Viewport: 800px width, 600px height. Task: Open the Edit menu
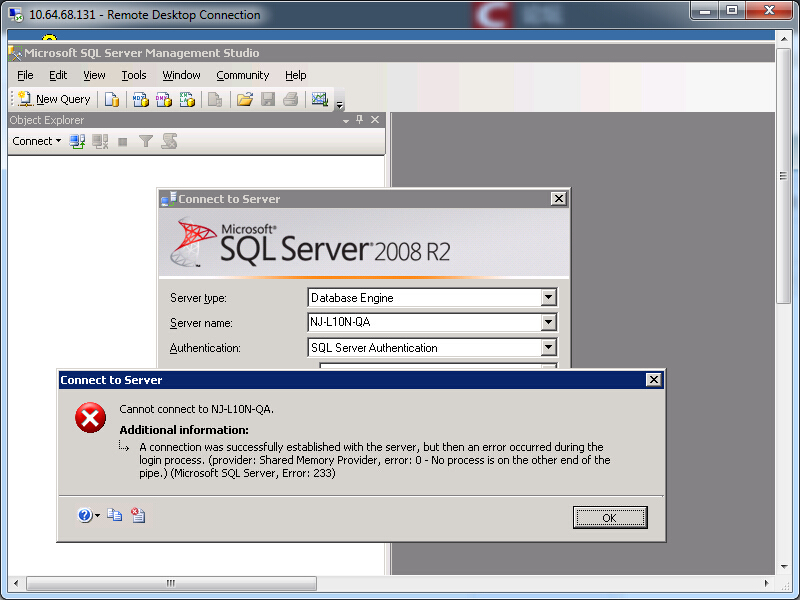point(58,76)
